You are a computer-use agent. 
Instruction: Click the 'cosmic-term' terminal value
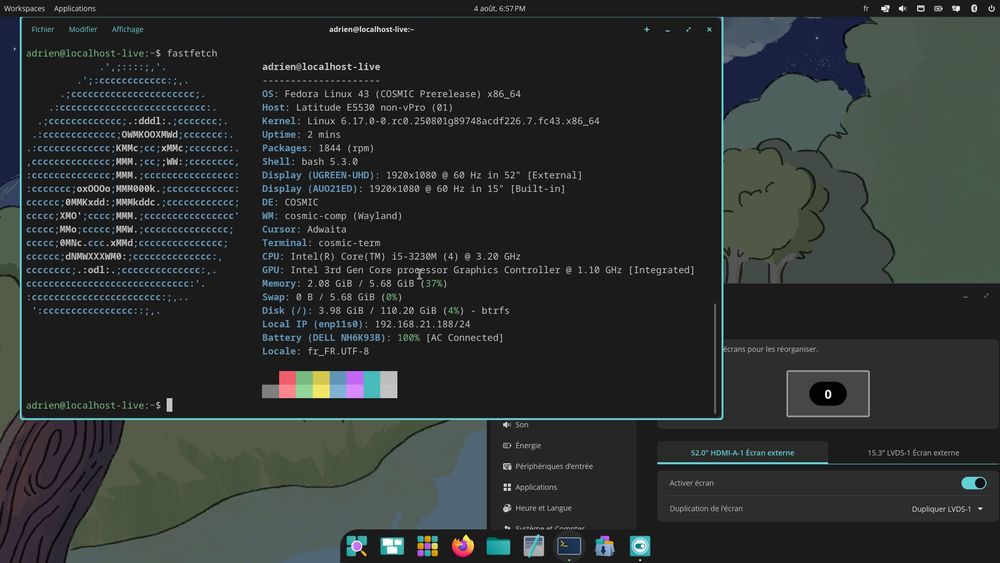coord(349,243)
